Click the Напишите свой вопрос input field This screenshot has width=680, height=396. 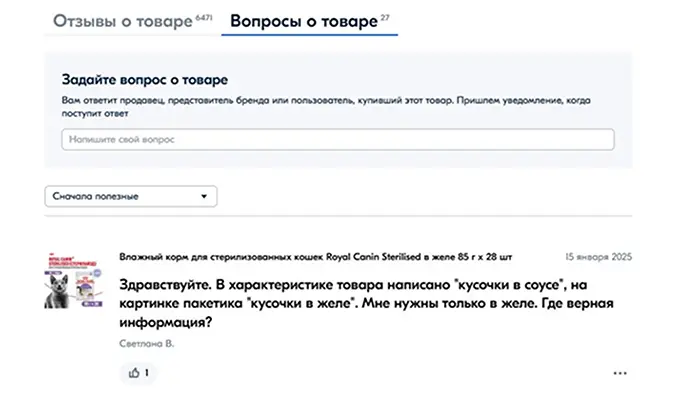coord(338,140)
